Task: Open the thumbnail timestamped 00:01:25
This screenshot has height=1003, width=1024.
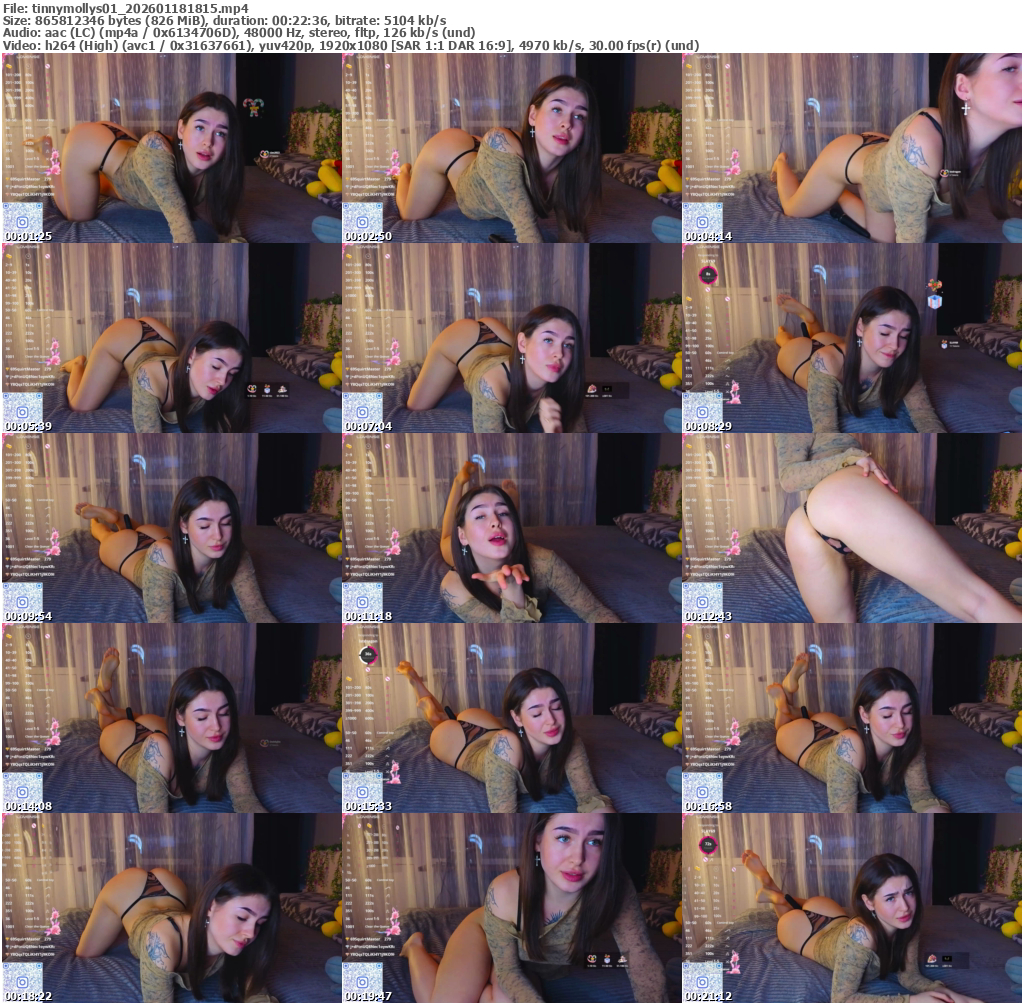Action: (x=171, y=148)
